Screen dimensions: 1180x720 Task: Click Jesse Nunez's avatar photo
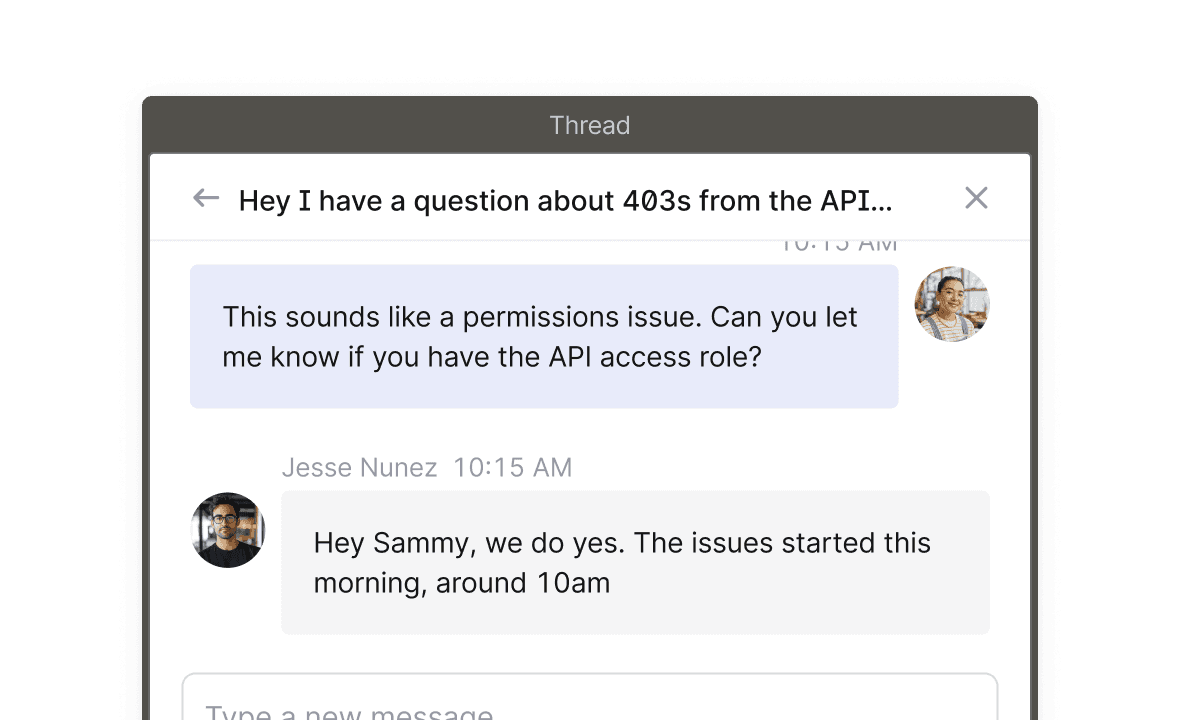click(x=228, y=530)
